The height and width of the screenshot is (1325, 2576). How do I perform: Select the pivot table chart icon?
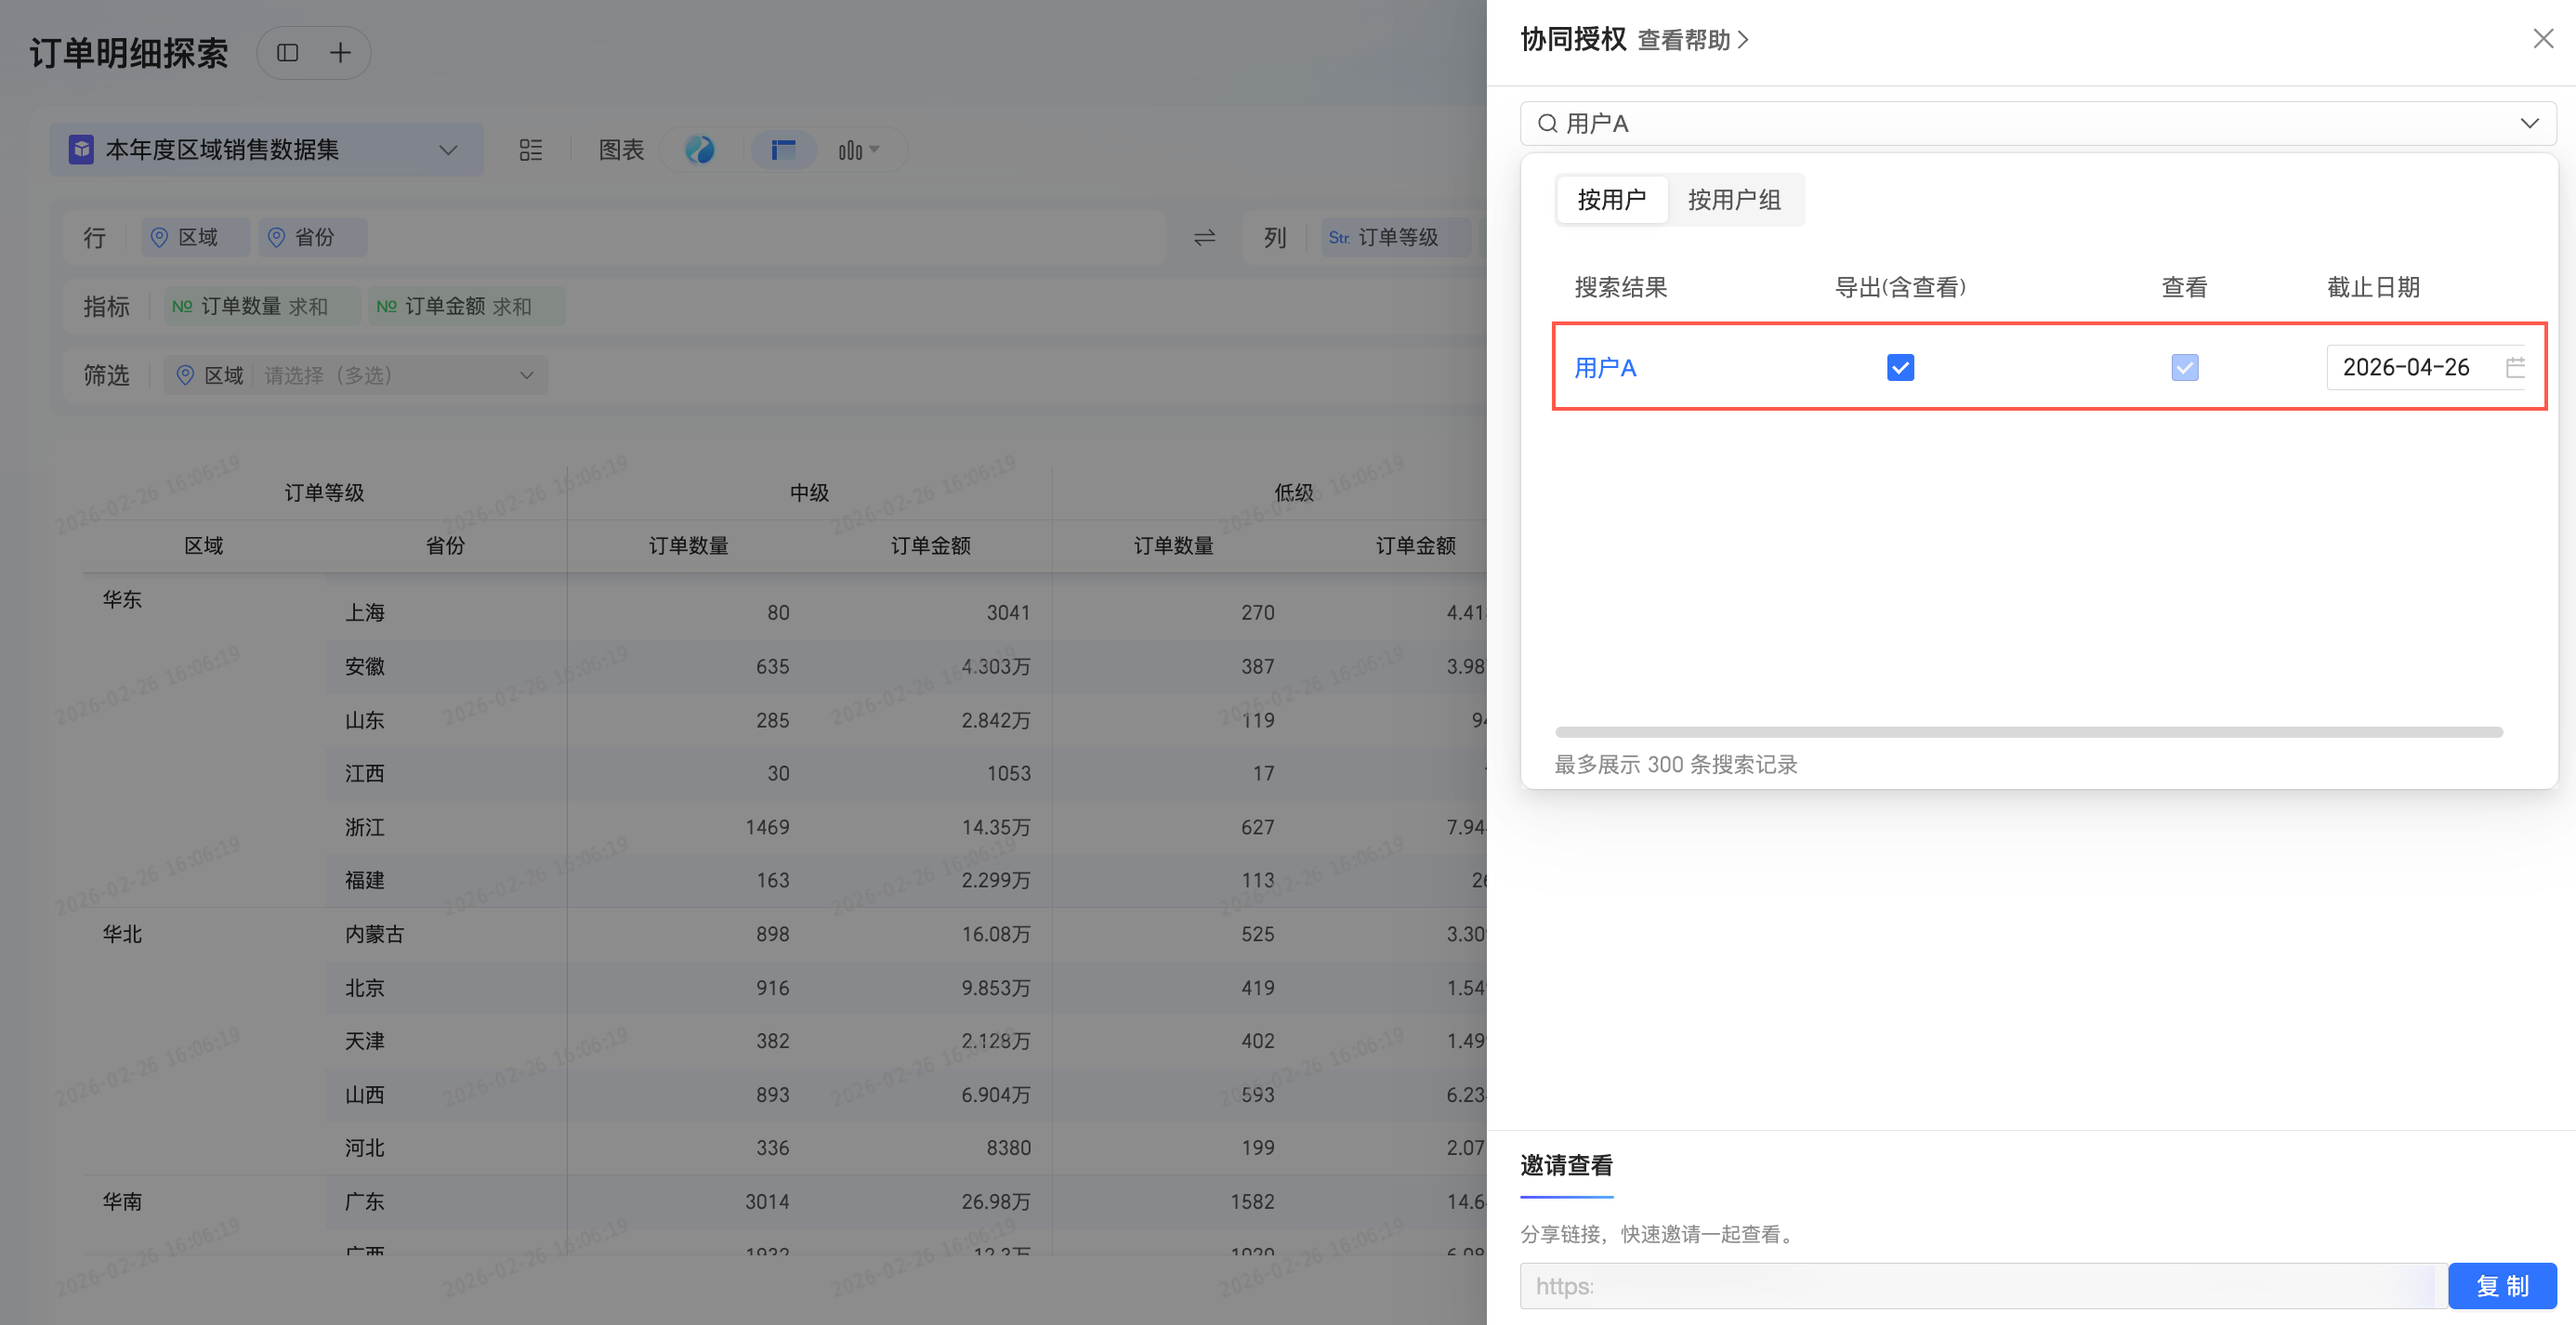pyautogui.click(x=783, y=150)
